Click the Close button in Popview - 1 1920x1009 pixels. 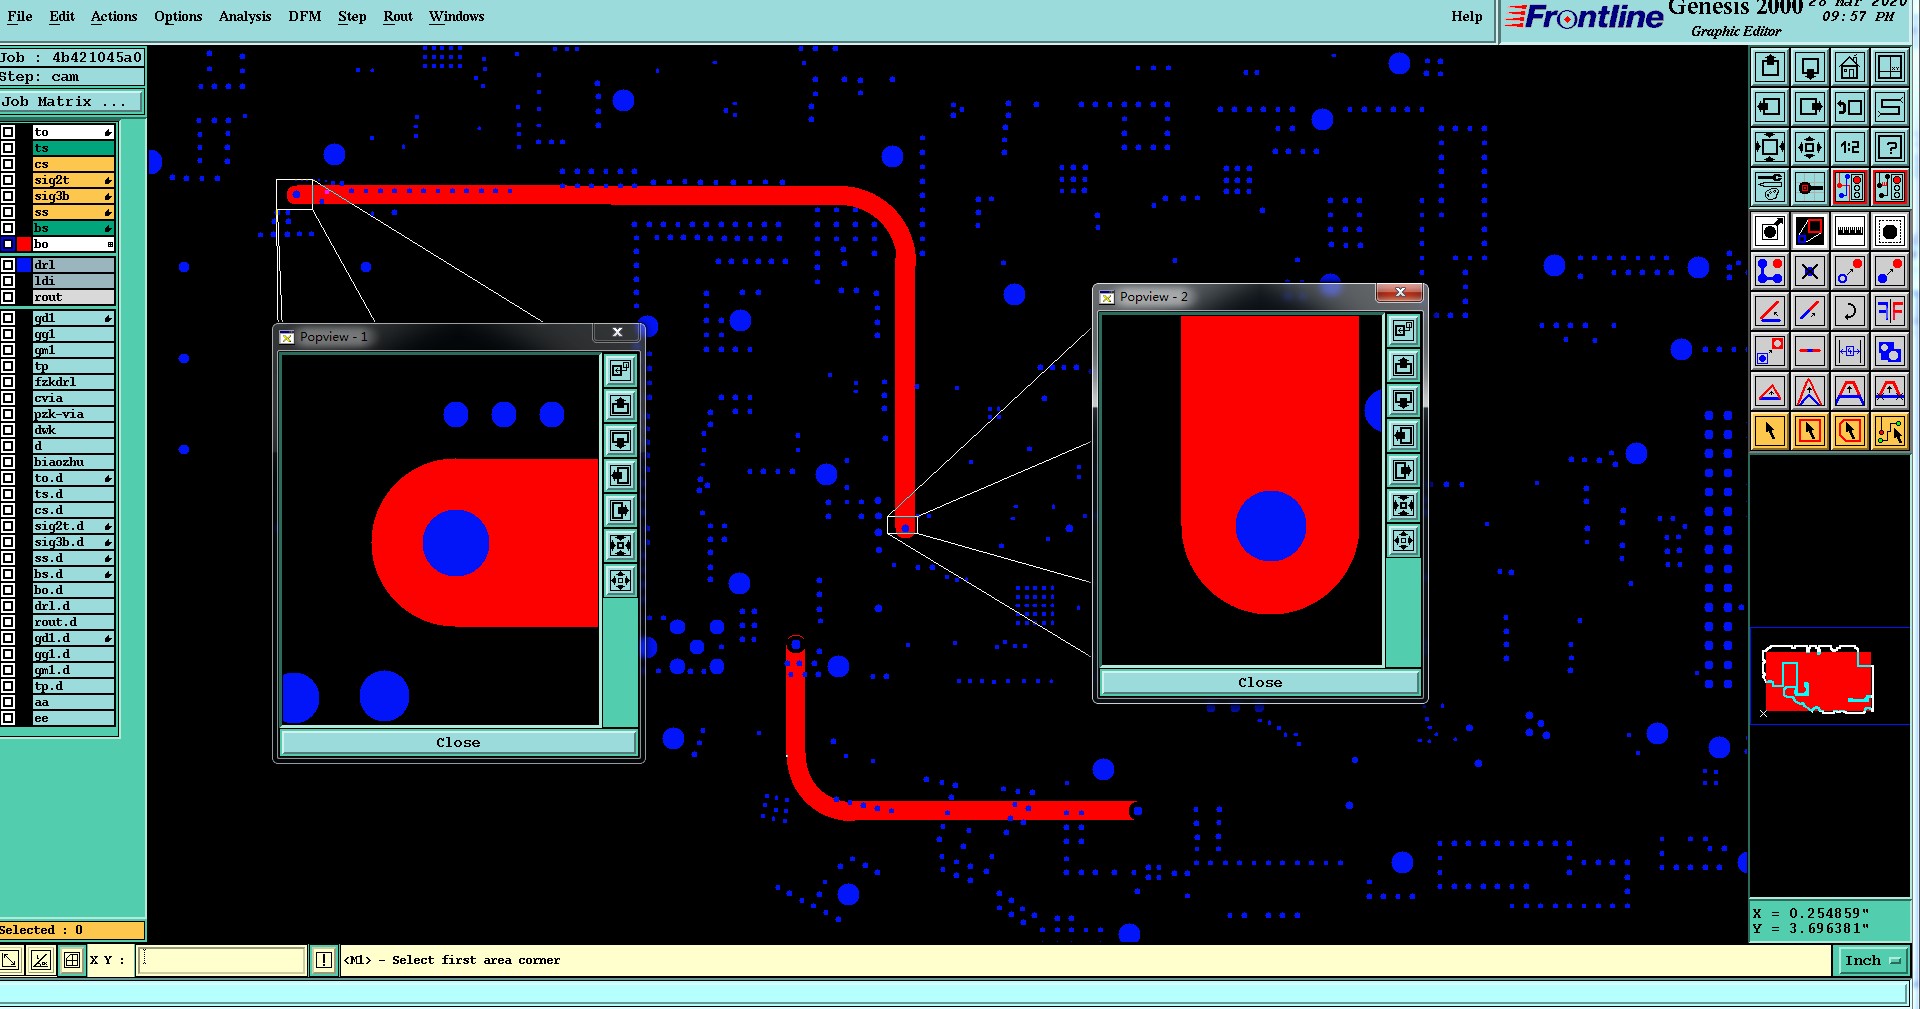tap(458, 742)
